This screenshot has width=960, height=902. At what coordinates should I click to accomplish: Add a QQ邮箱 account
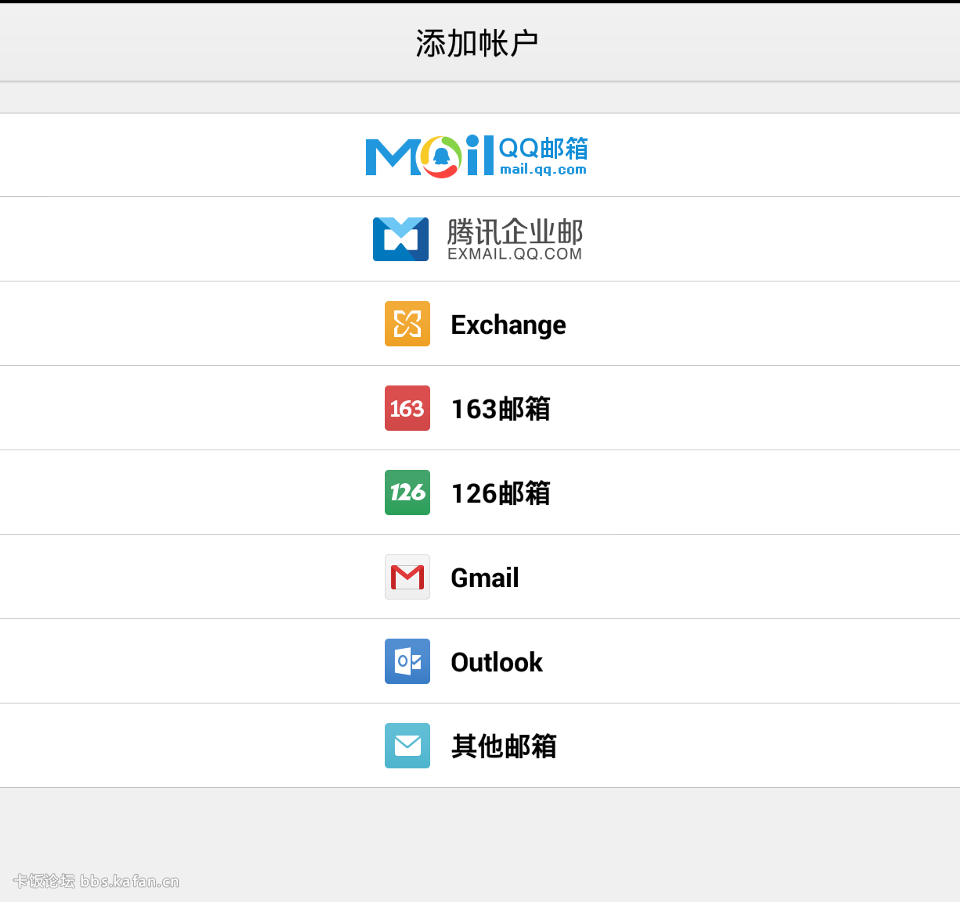[x=480, y=155]
